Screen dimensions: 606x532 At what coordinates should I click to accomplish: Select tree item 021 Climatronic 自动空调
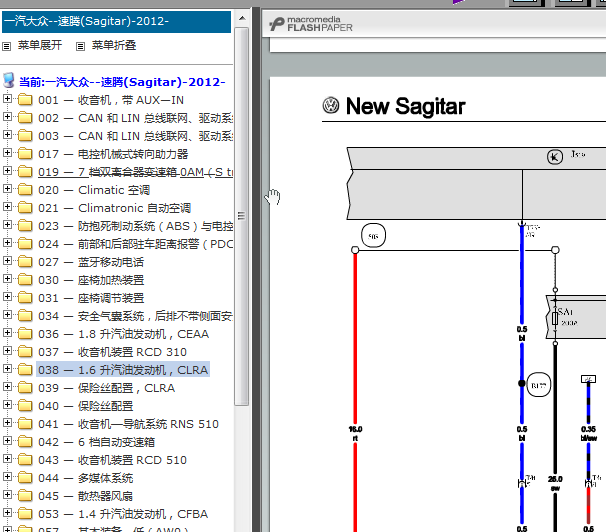114,208
